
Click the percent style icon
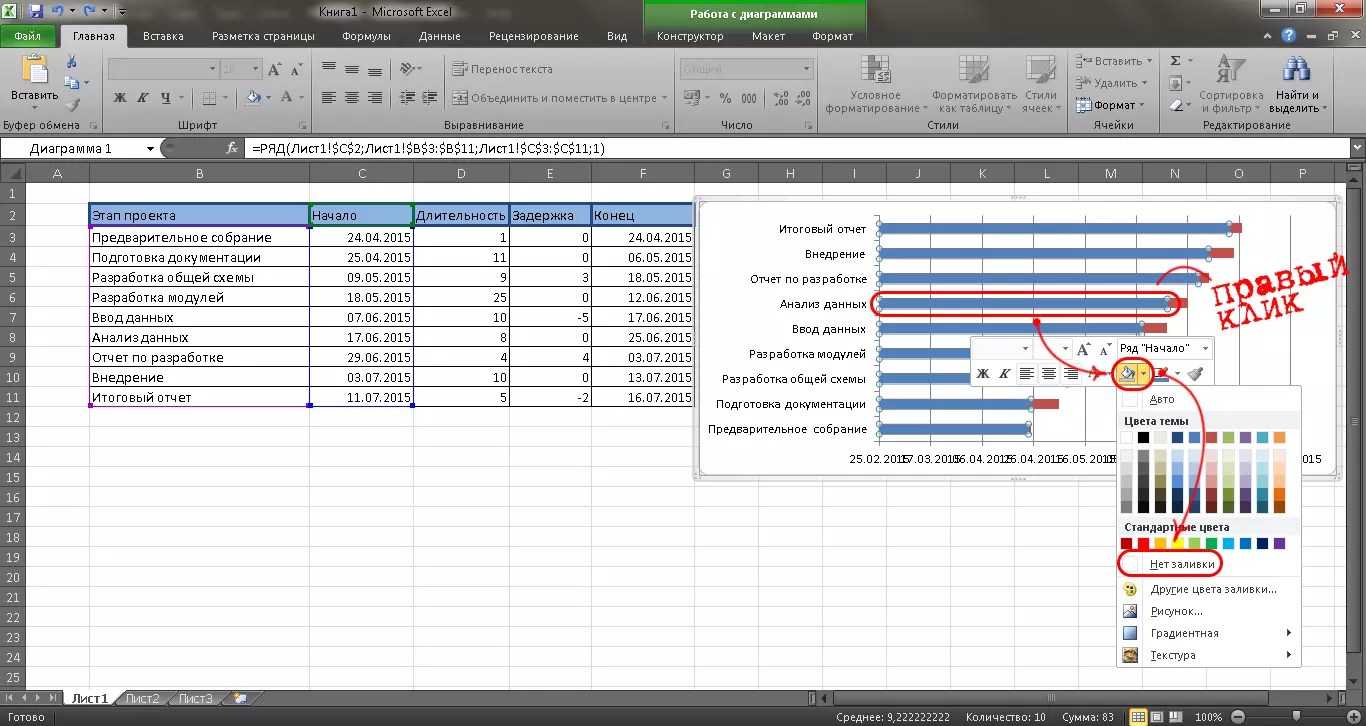pos(723,98)
